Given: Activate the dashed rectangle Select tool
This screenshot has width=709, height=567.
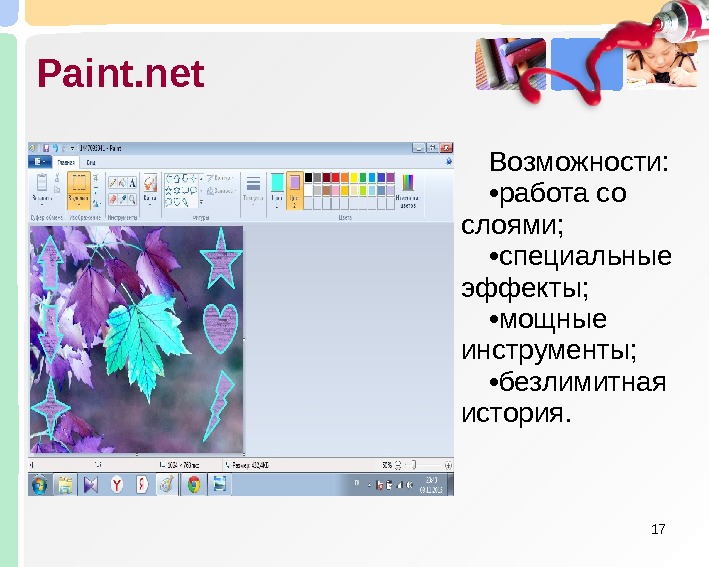Looking at the screenshot, I should [x=79, y=183].
